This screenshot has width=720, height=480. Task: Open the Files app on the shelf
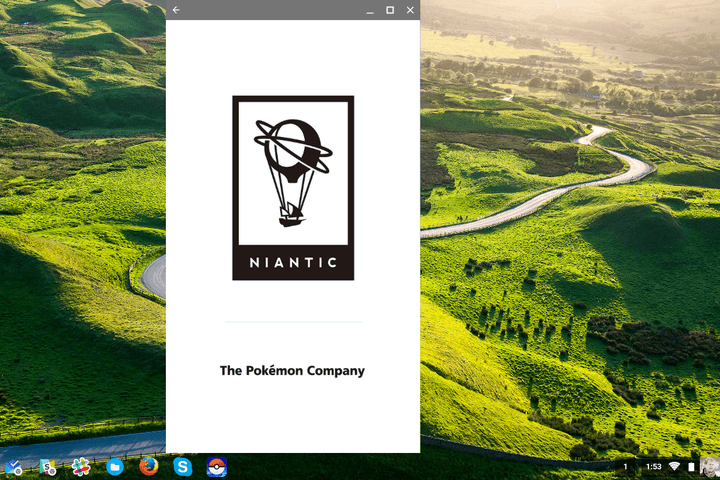(x=115, y=467)
